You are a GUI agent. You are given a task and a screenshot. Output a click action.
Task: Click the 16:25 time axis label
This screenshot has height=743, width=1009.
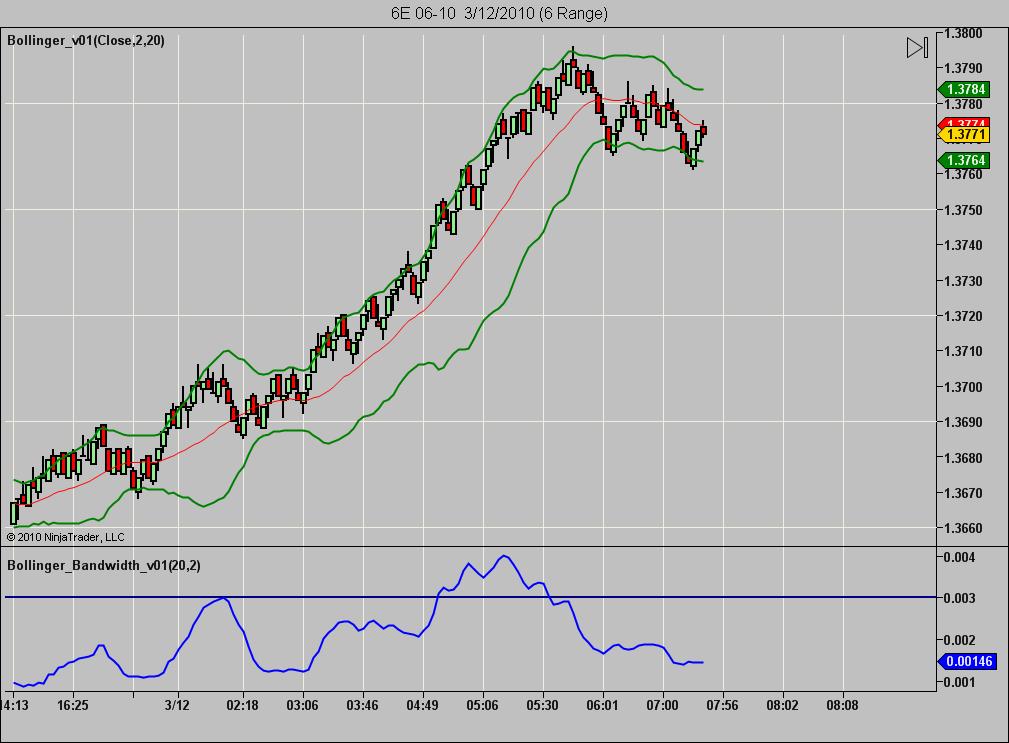point(73,706)
